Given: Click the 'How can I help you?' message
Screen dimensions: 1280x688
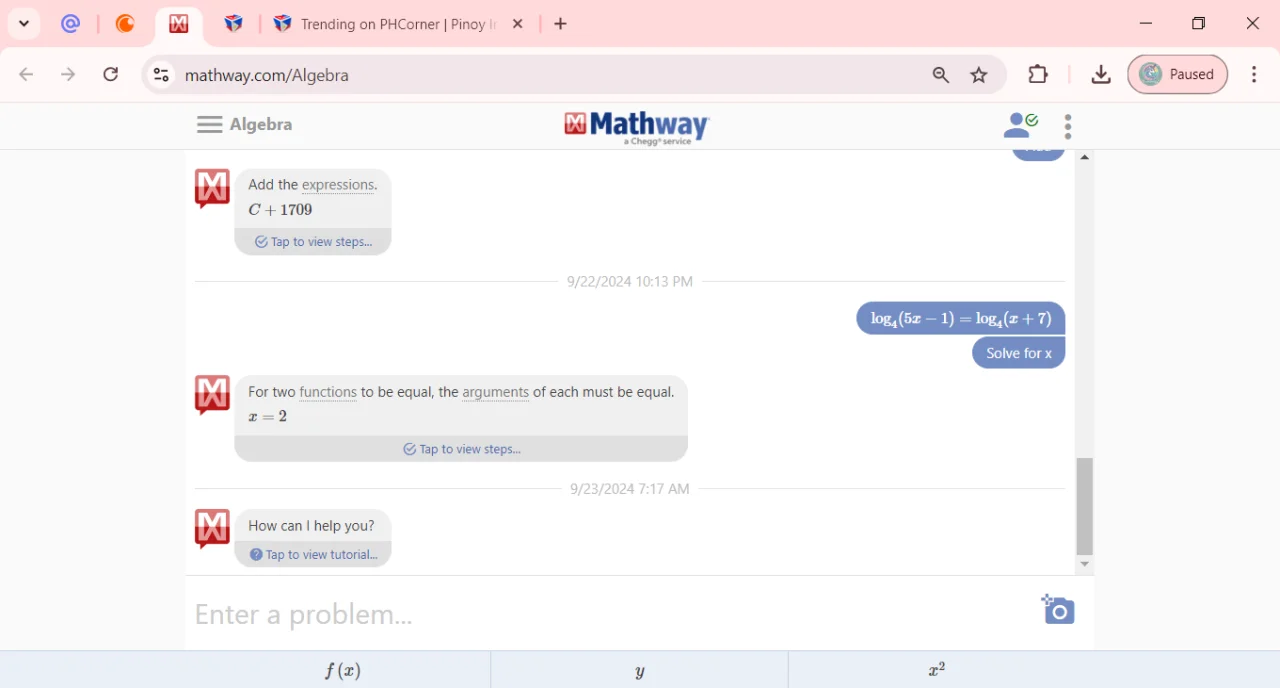Looking at the screenshot, I should click(312, 526).
